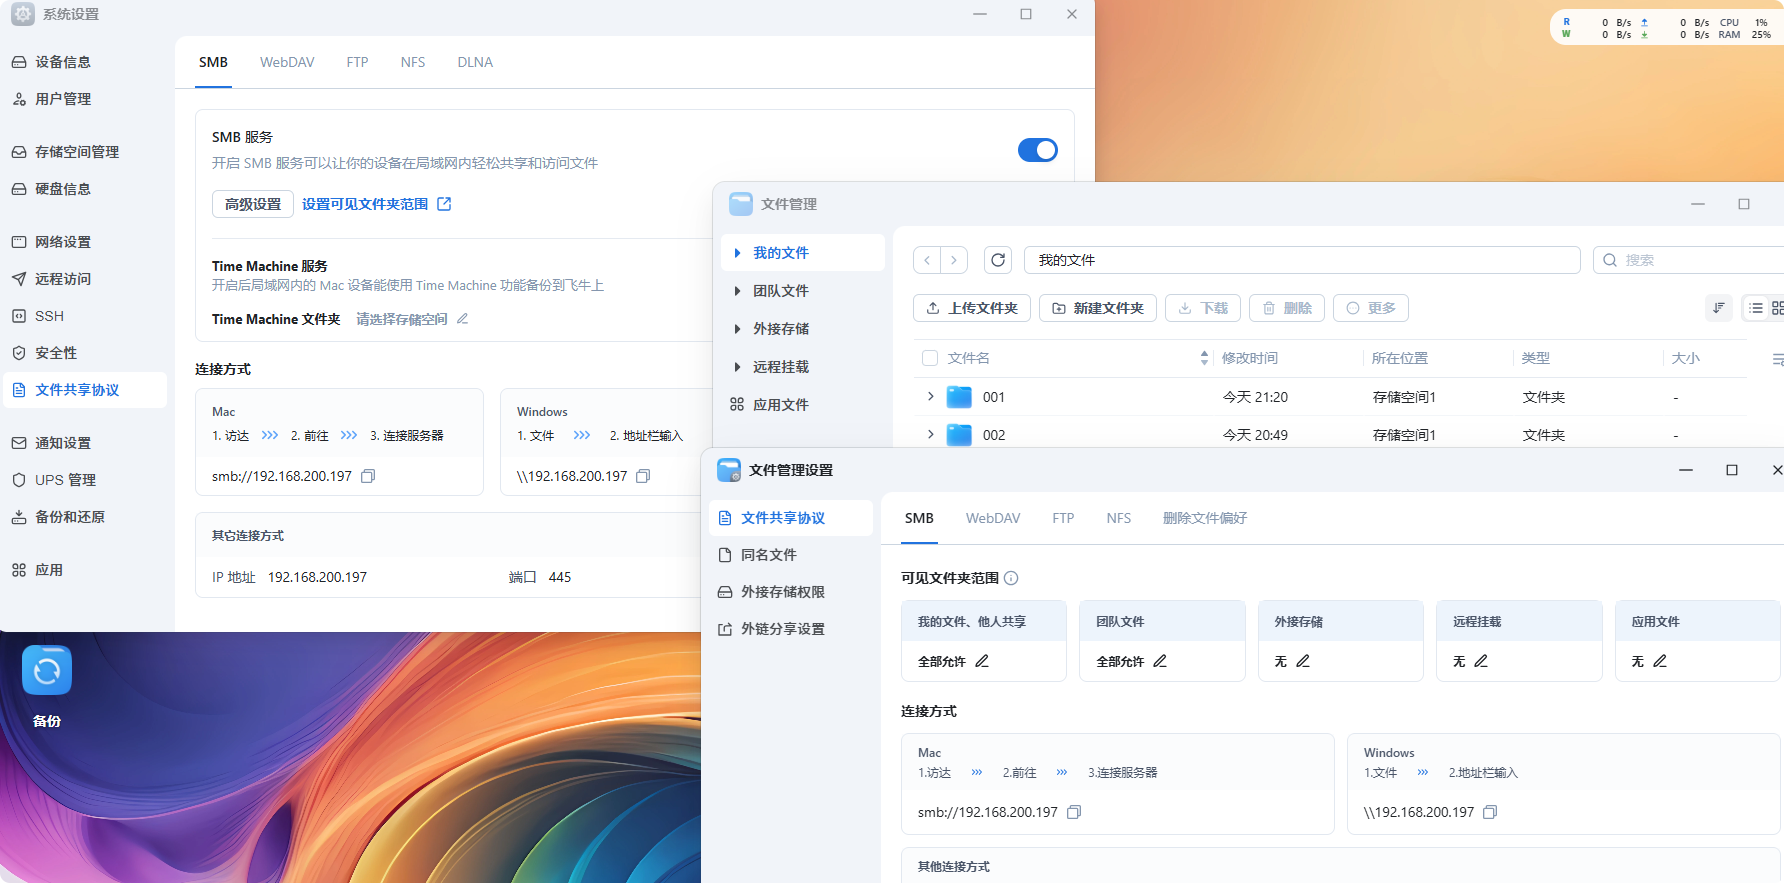Screen dimensions: 1784x883
Task: Go forward in File Manager navigation
Action: click(x=954, y=260)
